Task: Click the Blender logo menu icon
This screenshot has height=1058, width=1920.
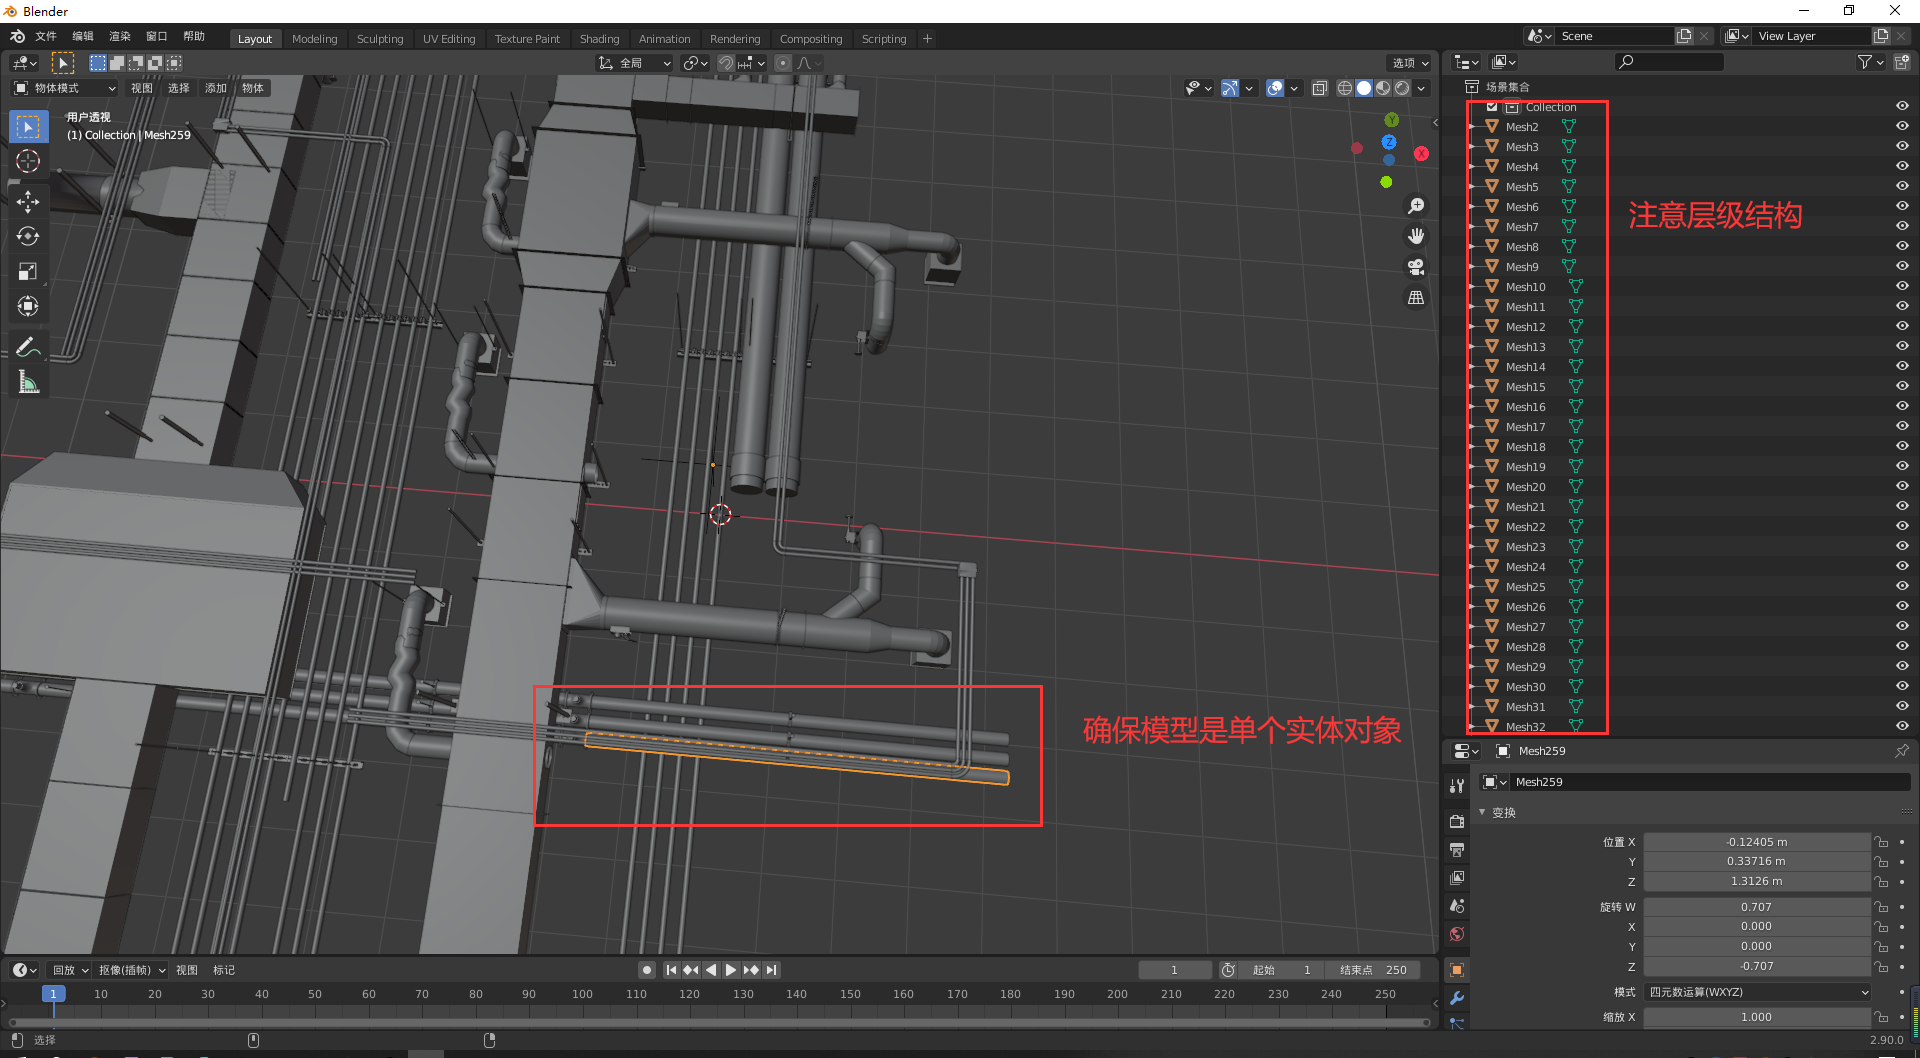Action: tap(18, 36)
